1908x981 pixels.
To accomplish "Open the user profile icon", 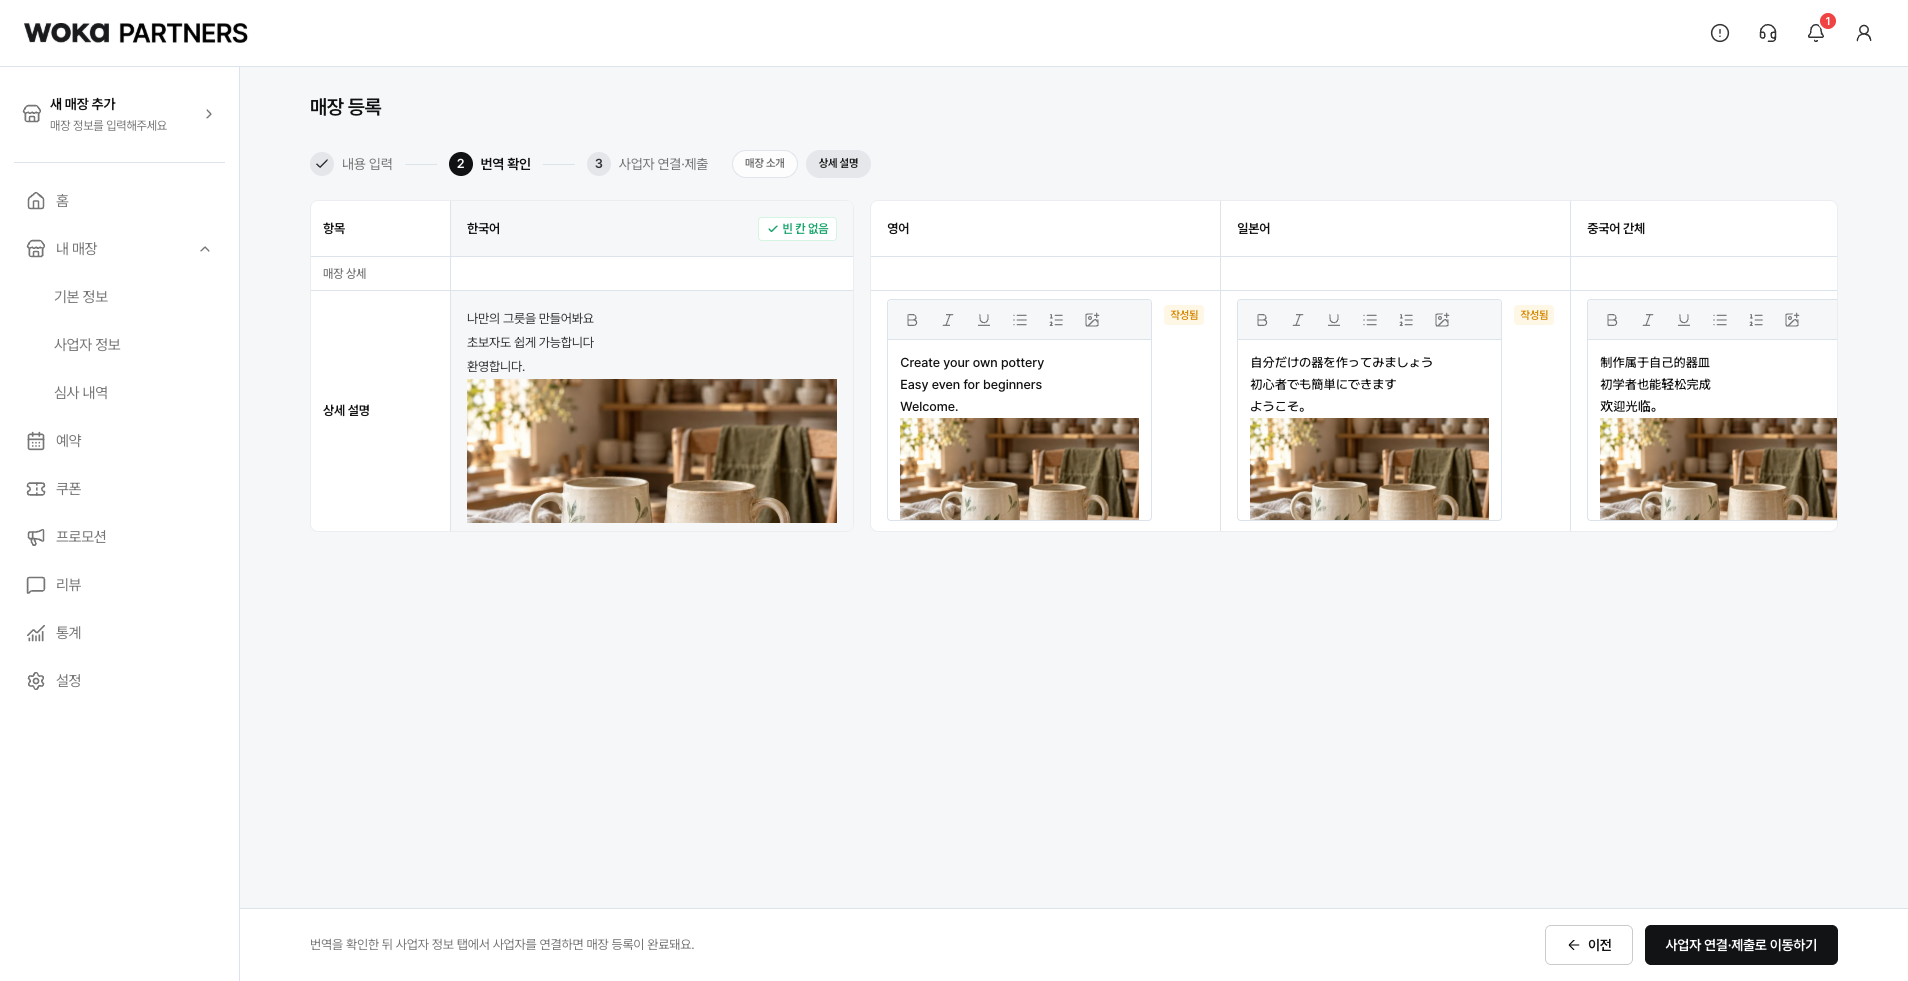I will pyautogui.click(x=1864, y=33).
